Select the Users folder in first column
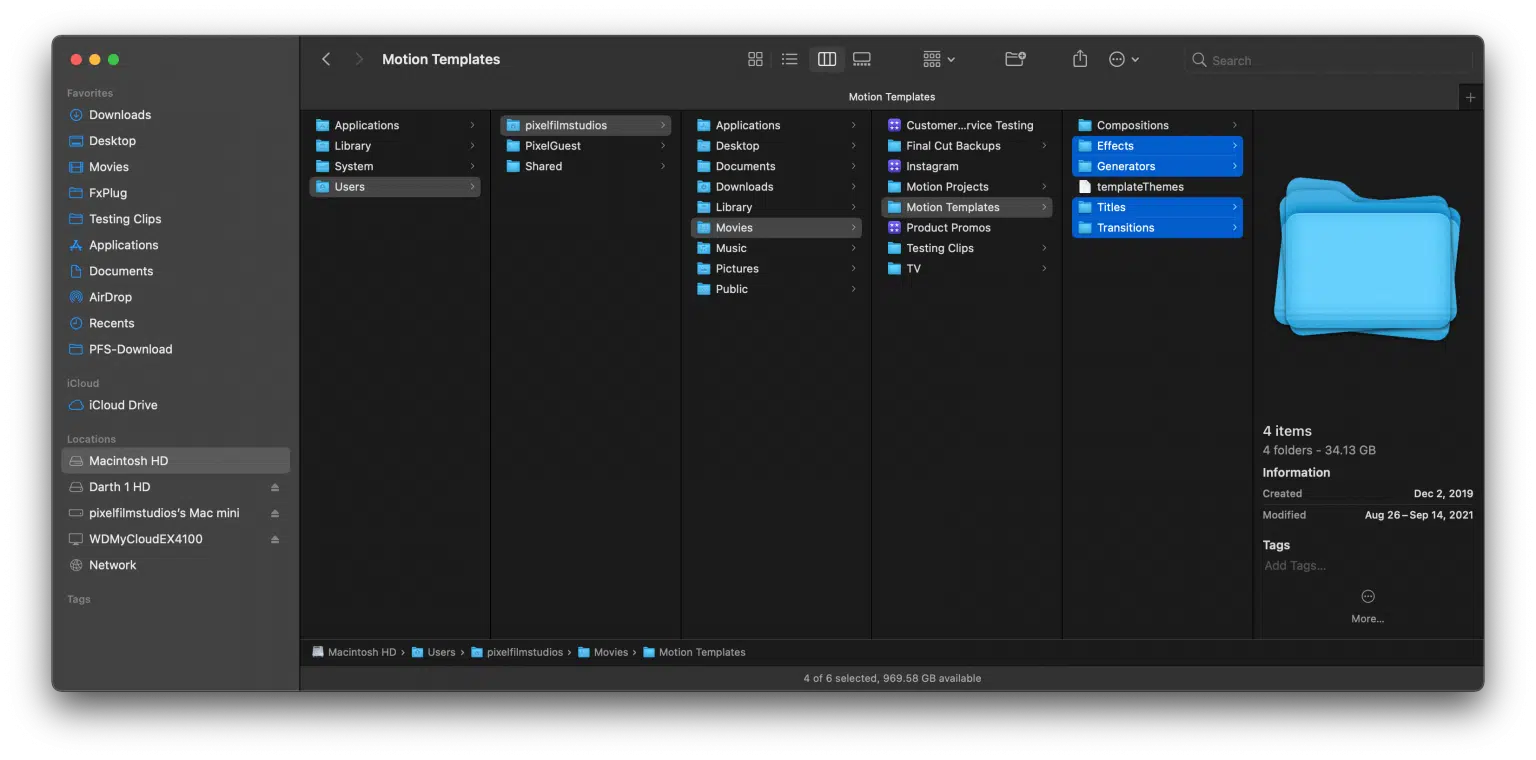The image size is (1536, 760). [395, 187]
